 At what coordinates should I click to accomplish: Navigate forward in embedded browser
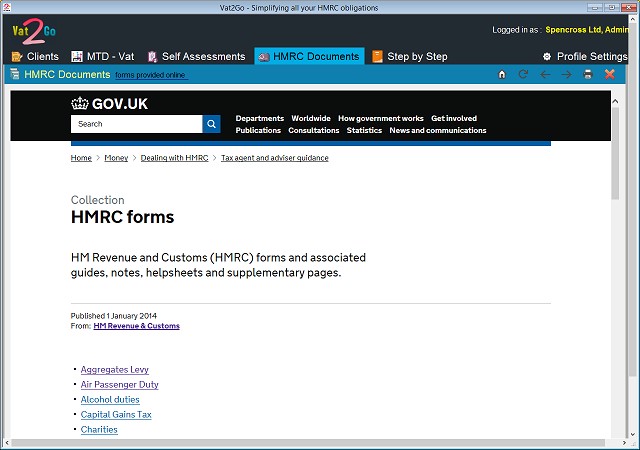click(x=567, y=74)
